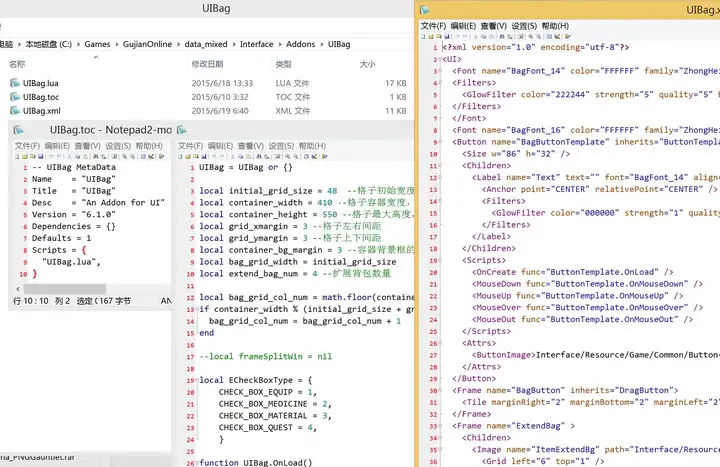Image resolution: width=720 pixels, height=467 pixels.
Task: Go to Addons folder in Explorer breadcrumb
Action: pos(300,44)
